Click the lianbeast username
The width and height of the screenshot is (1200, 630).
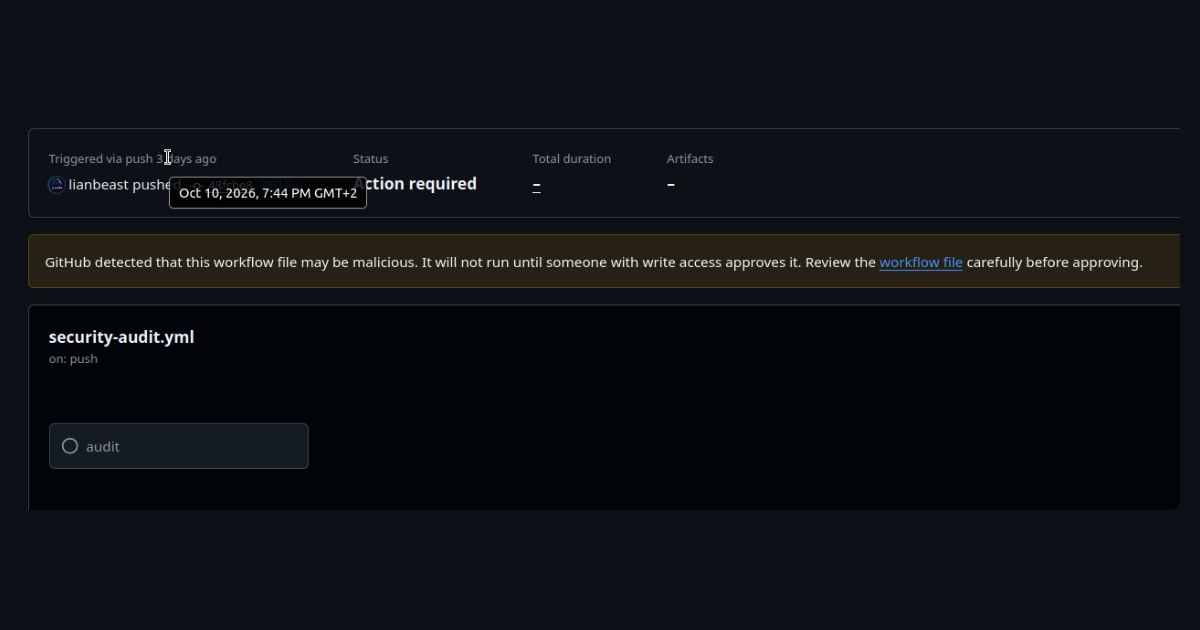[99, 185]
